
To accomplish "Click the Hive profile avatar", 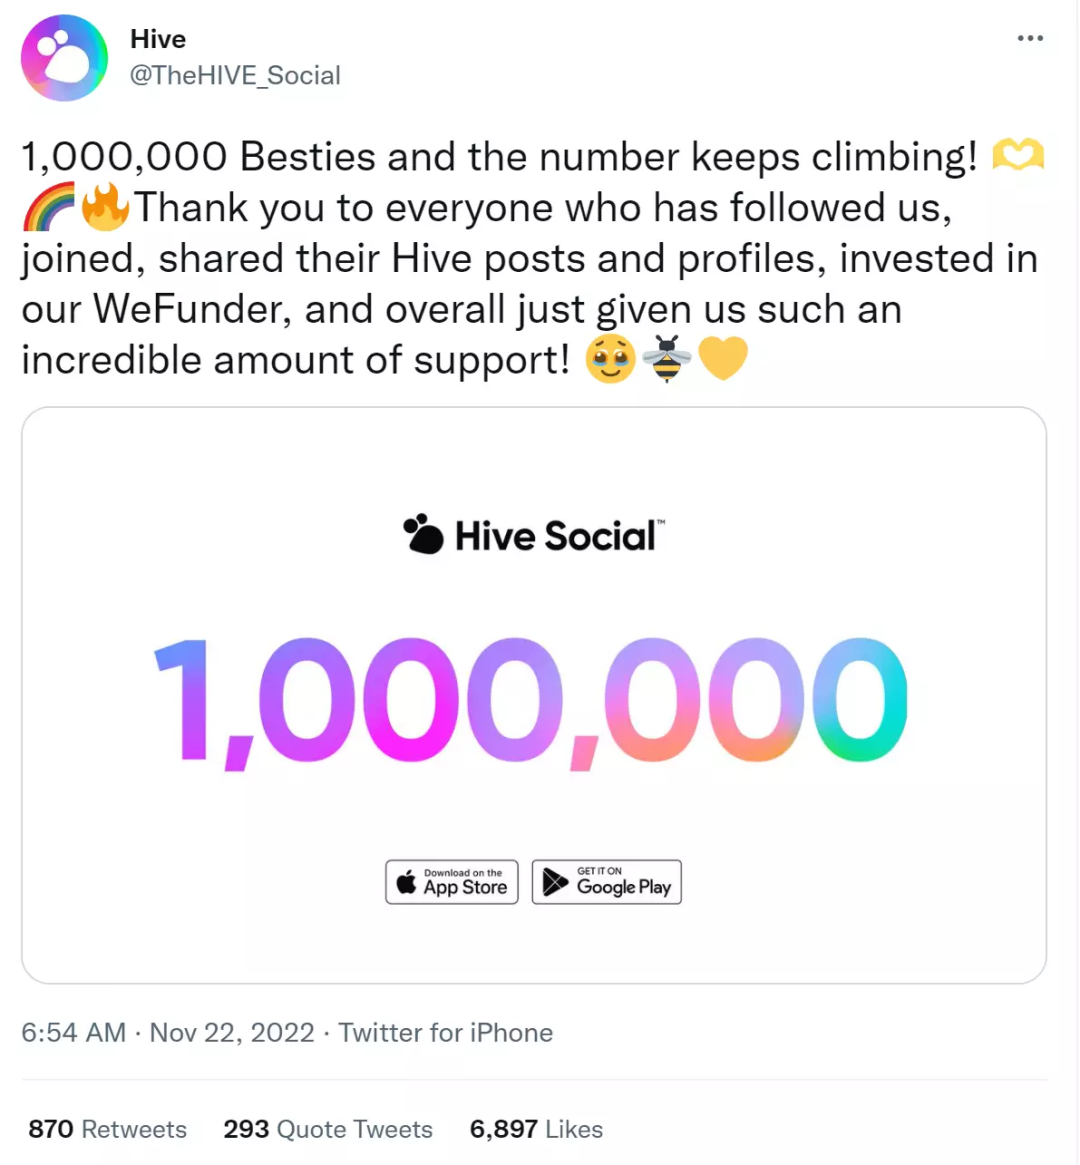I will pos(64,58).
